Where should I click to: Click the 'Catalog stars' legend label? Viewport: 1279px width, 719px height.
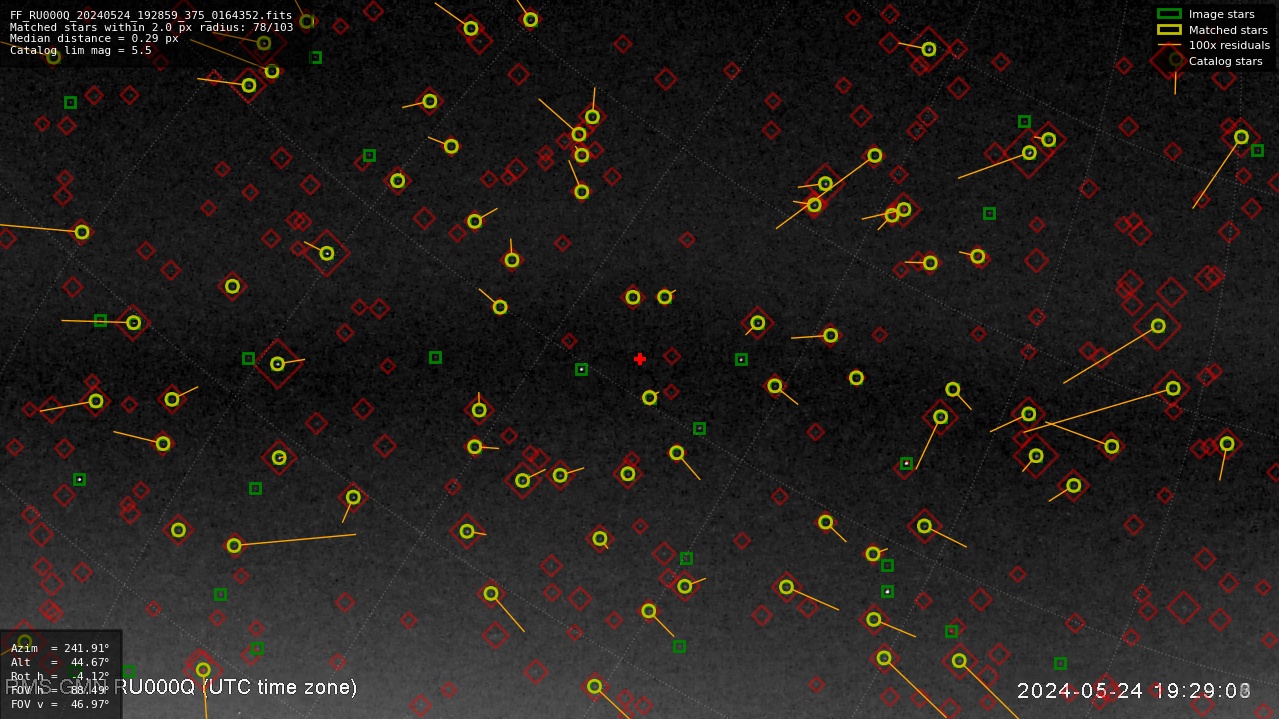[x=1226, y=61]
